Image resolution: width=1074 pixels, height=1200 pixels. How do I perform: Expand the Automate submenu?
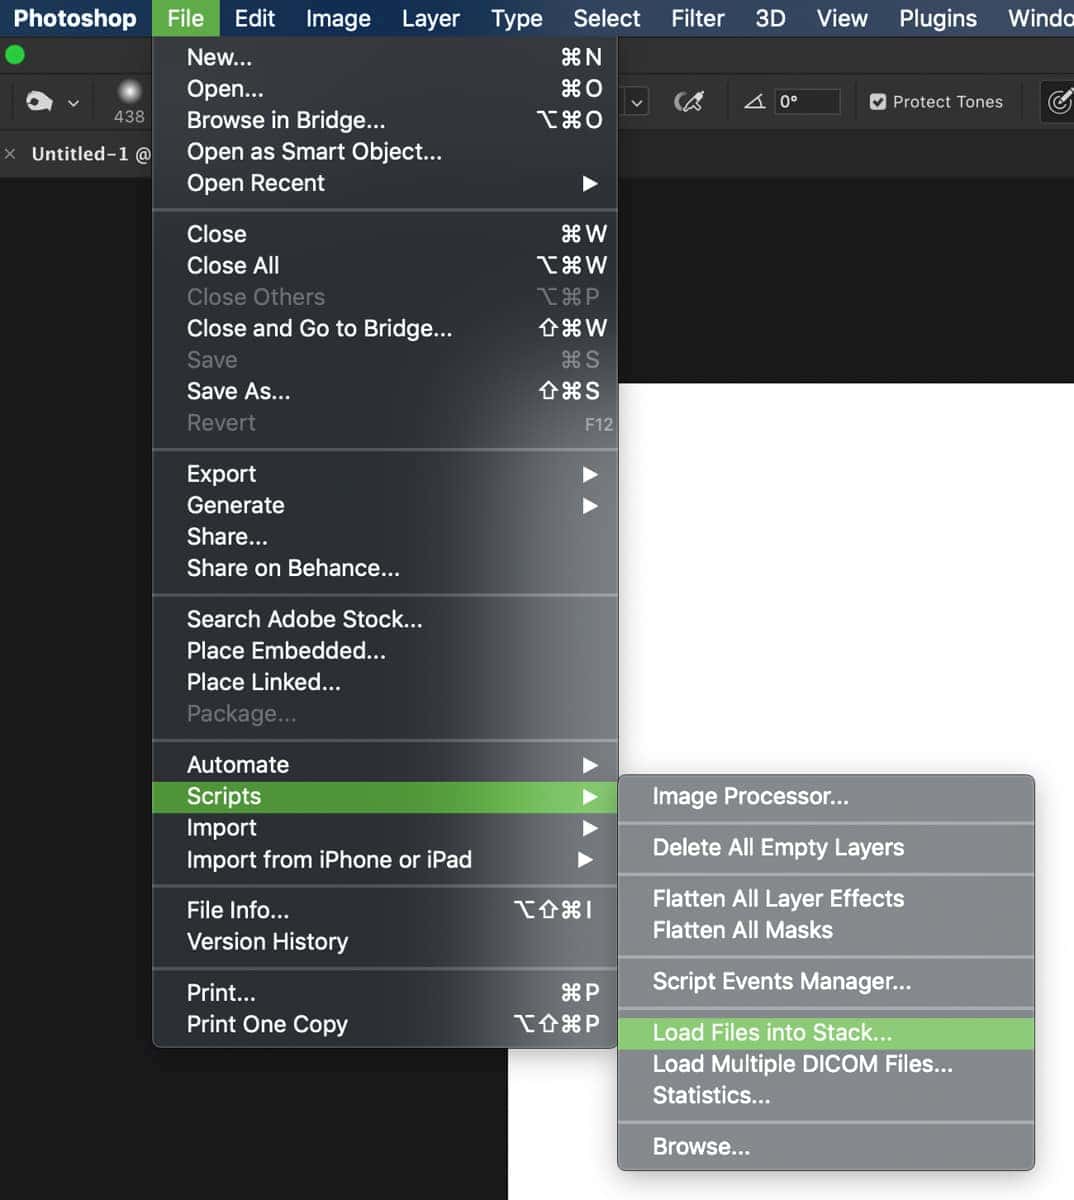(237, 765)
